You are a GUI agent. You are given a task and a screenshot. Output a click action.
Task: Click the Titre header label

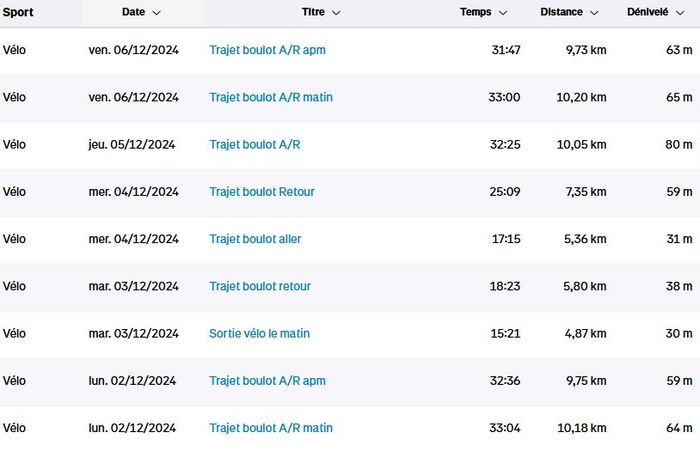coord(312,12)
